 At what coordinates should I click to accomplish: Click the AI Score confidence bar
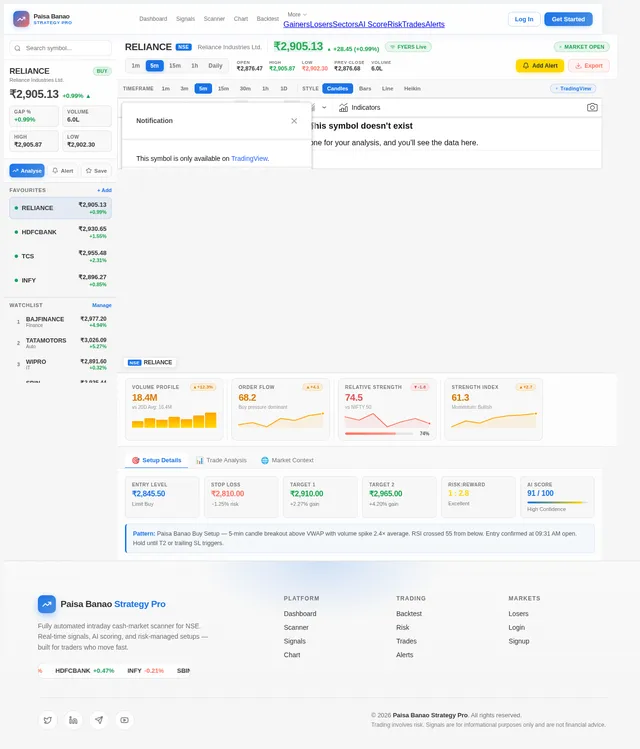point(557,503)
